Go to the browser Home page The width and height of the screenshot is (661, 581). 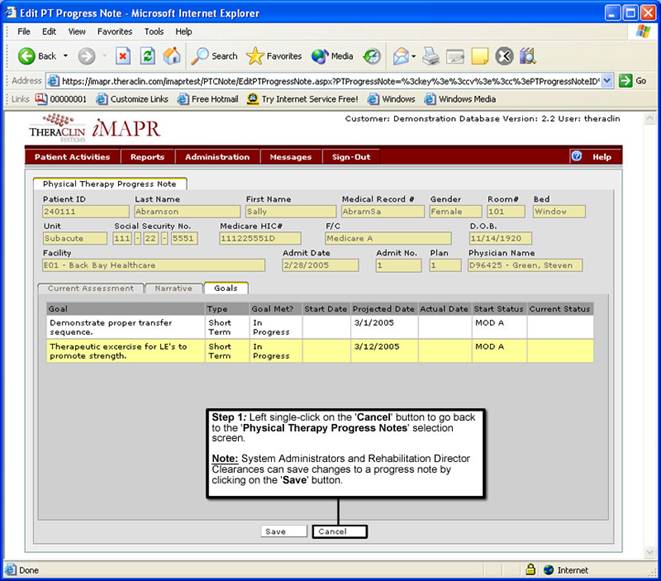(172, 56)
